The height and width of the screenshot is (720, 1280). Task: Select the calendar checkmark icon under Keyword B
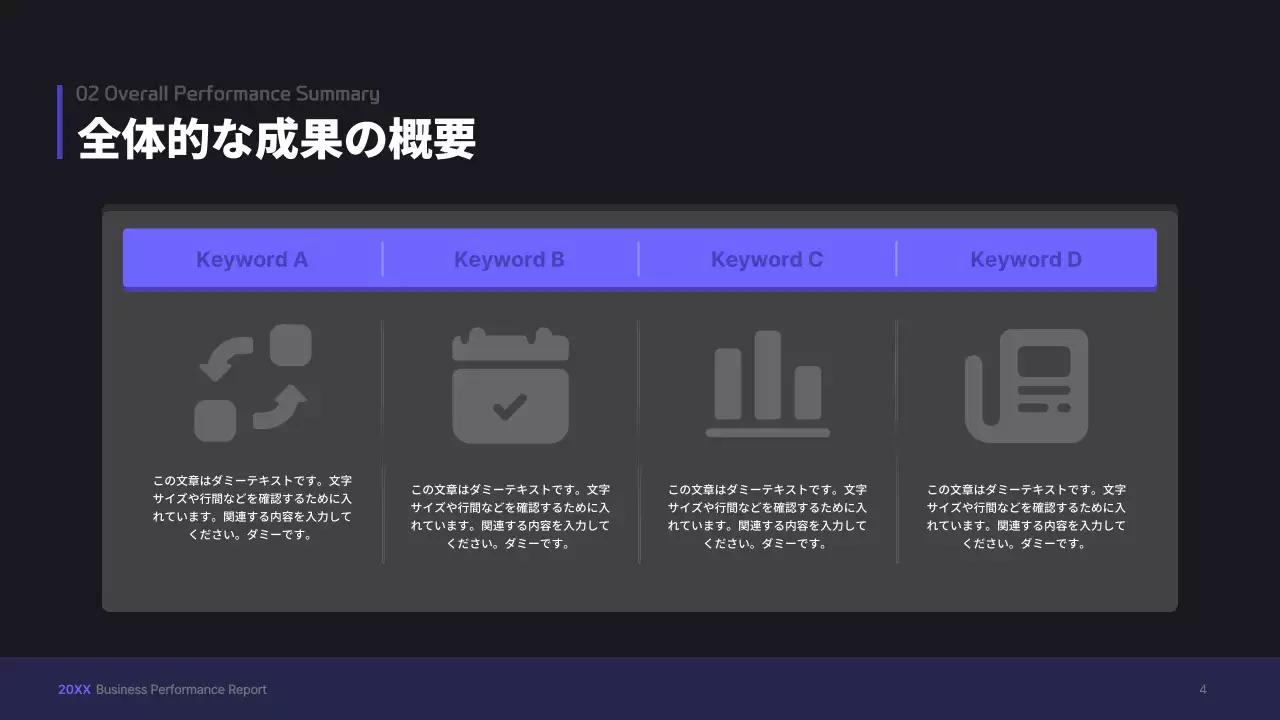[510, 385]
